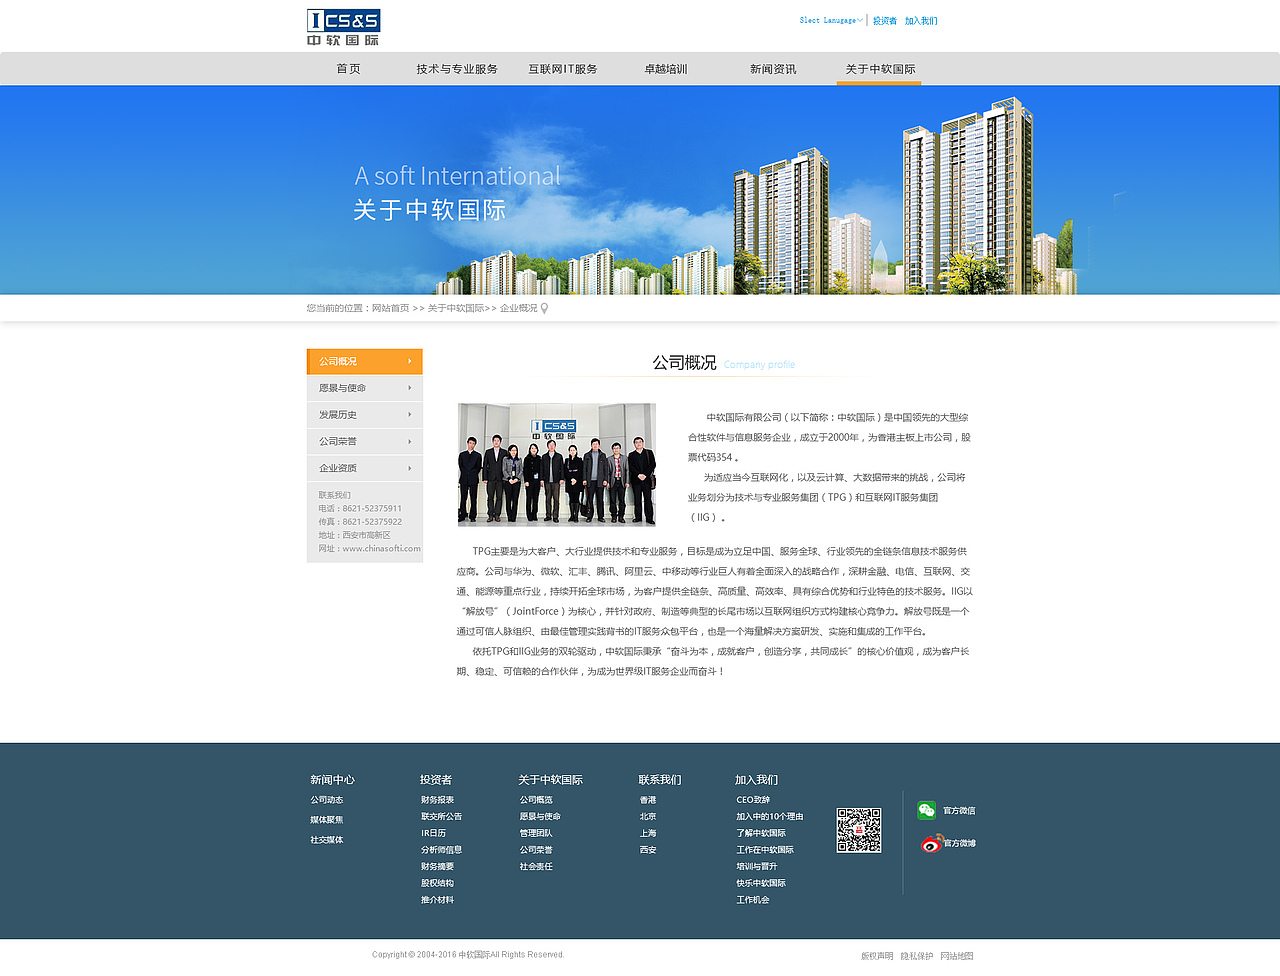Open 互联网IT服务 in the top navigation
The width and height of the screenshot is (1280, 976).
pos(563,68)
